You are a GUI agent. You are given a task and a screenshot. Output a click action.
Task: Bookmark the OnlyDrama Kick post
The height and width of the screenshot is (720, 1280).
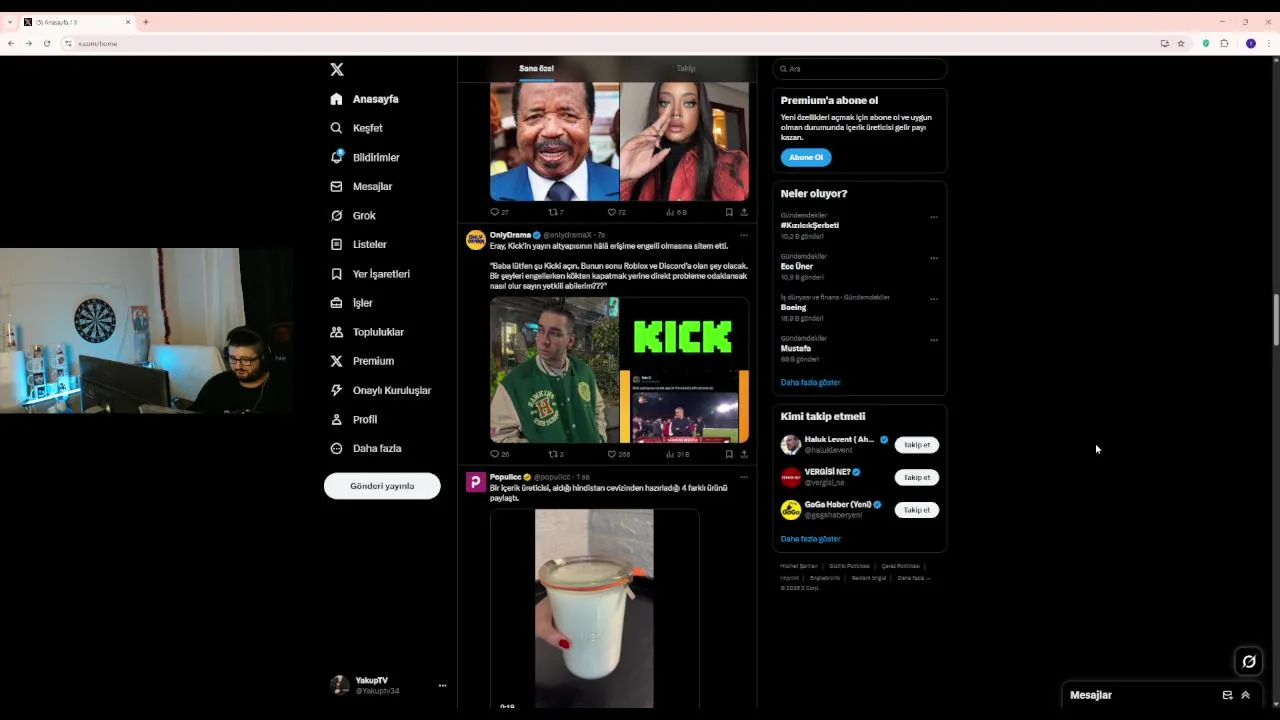tap(729, 454)
